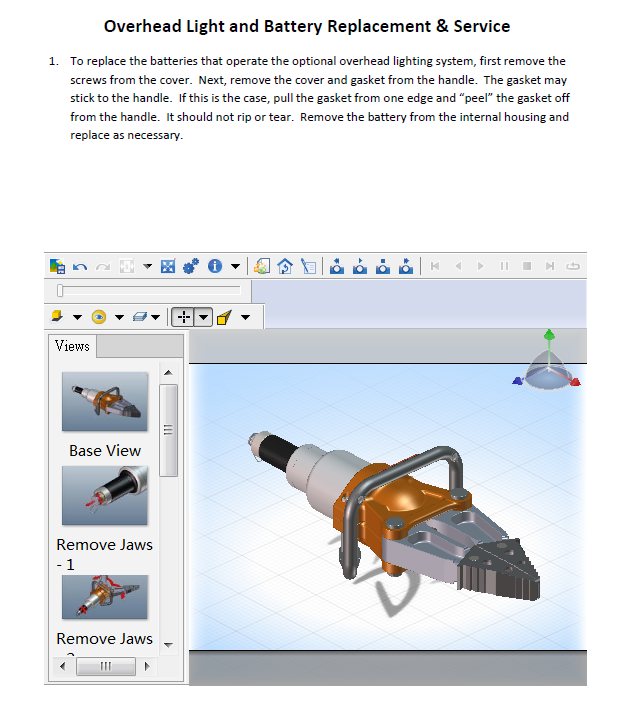Click the animation timeline slider handle

(60, 290)
